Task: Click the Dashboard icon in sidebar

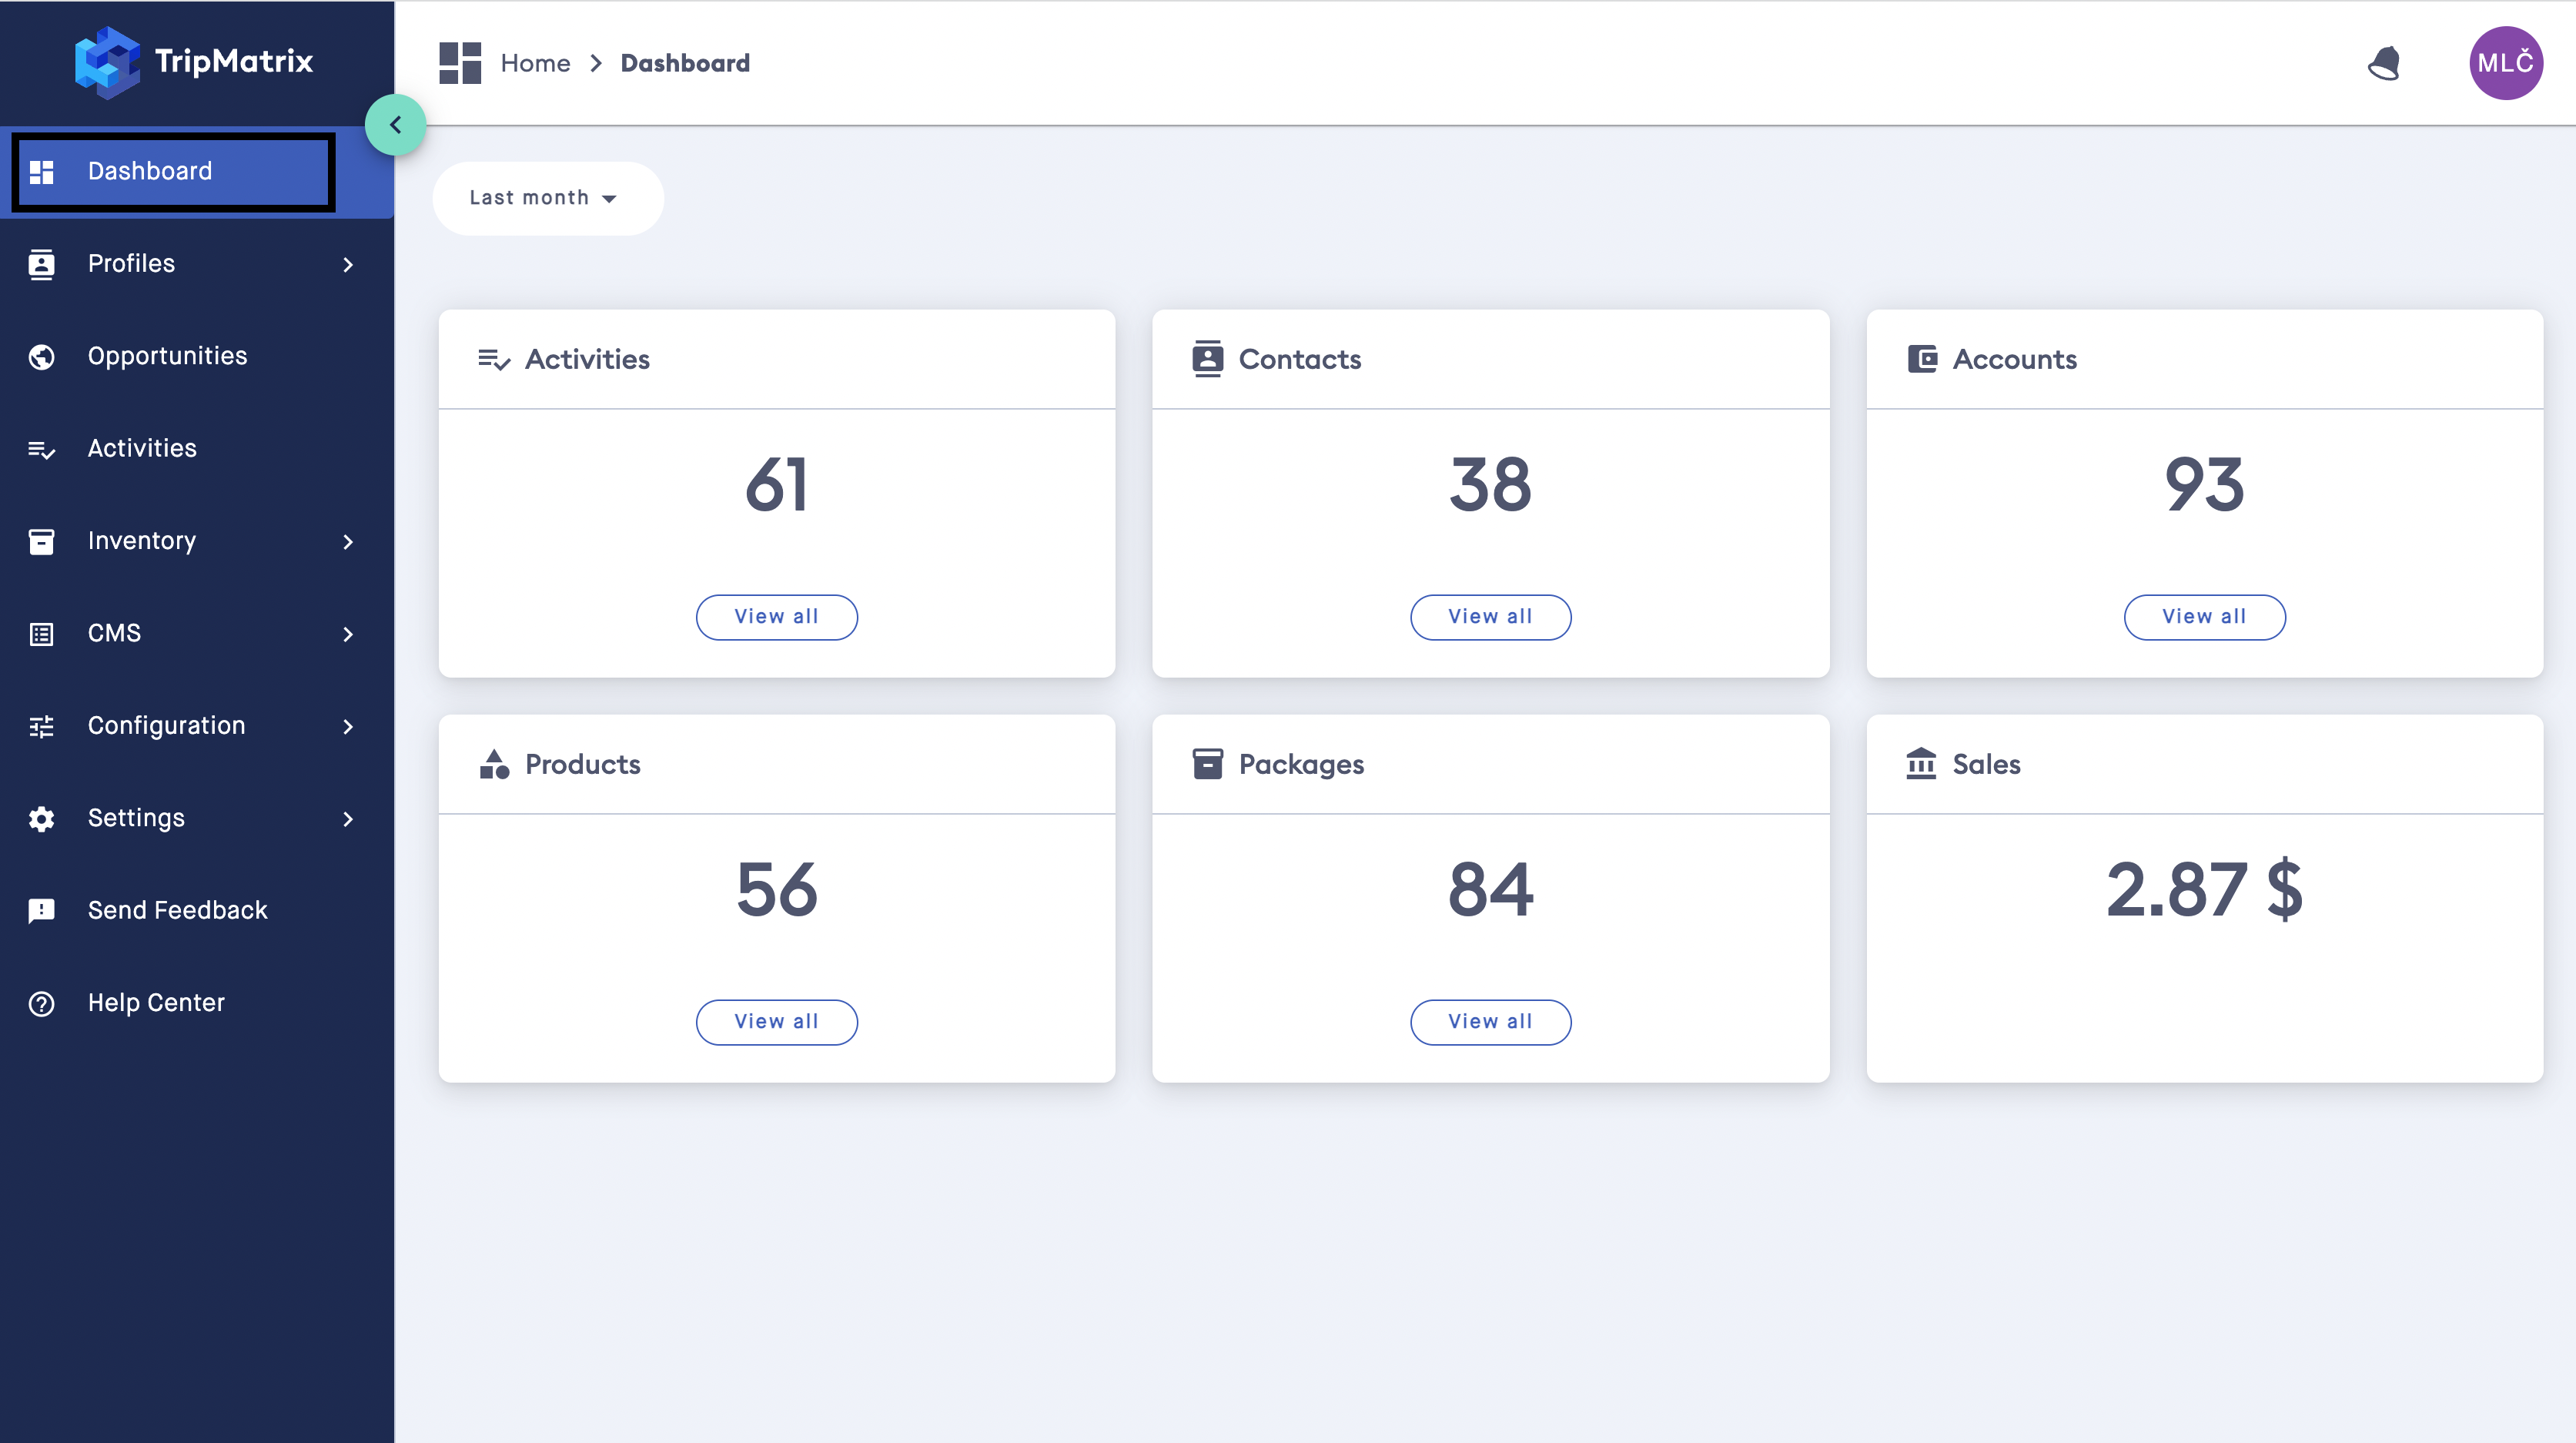Action: pos(41,170)
